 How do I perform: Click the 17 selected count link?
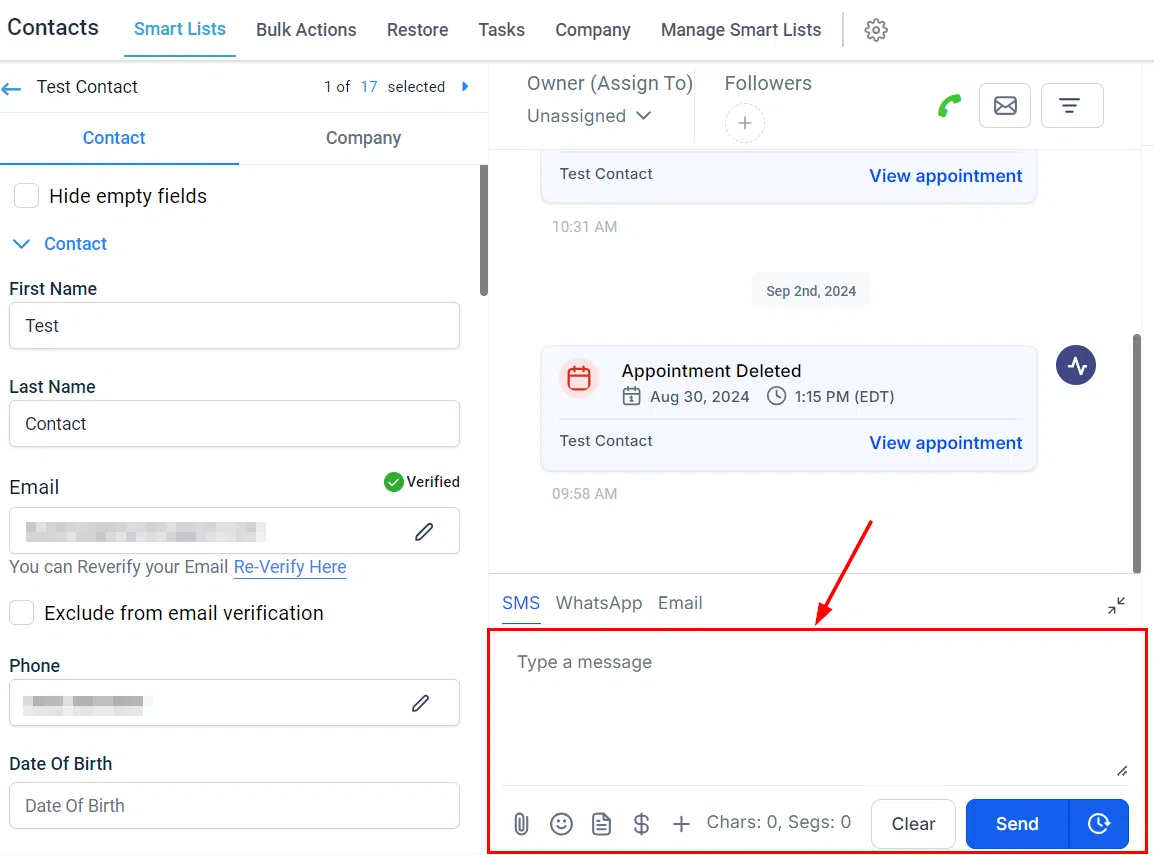click(369, 87)
